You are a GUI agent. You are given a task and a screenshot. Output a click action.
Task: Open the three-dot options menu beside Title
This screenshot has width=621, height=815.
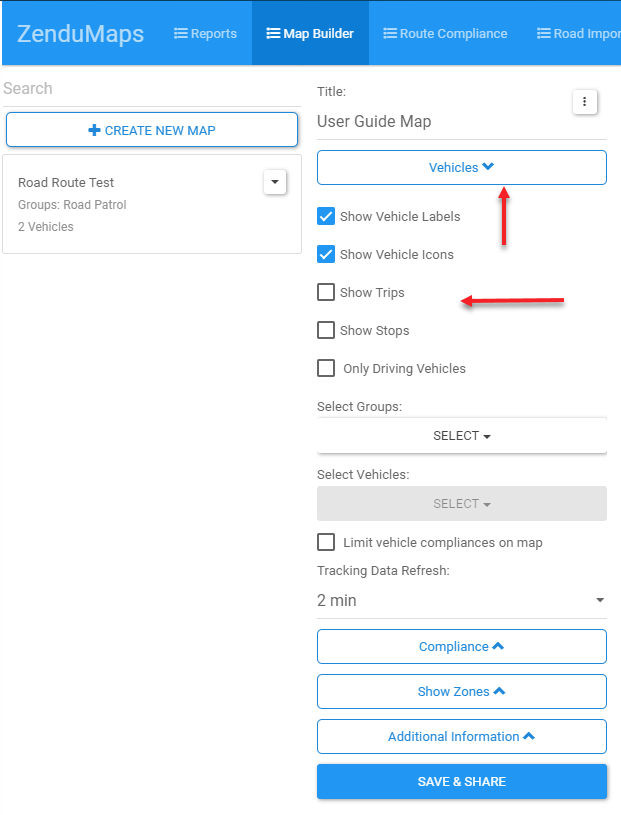585,102
